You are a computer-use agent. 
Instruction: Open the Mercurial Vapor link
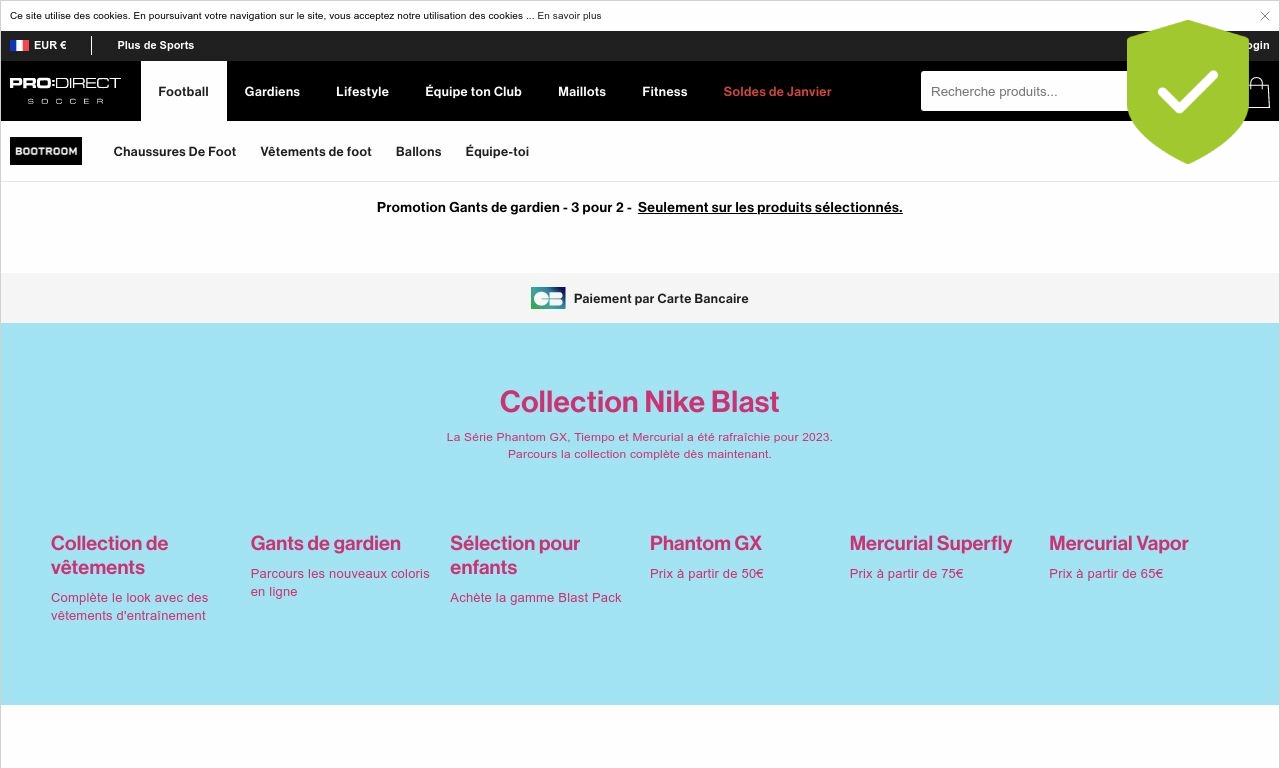pos(1119,543)
